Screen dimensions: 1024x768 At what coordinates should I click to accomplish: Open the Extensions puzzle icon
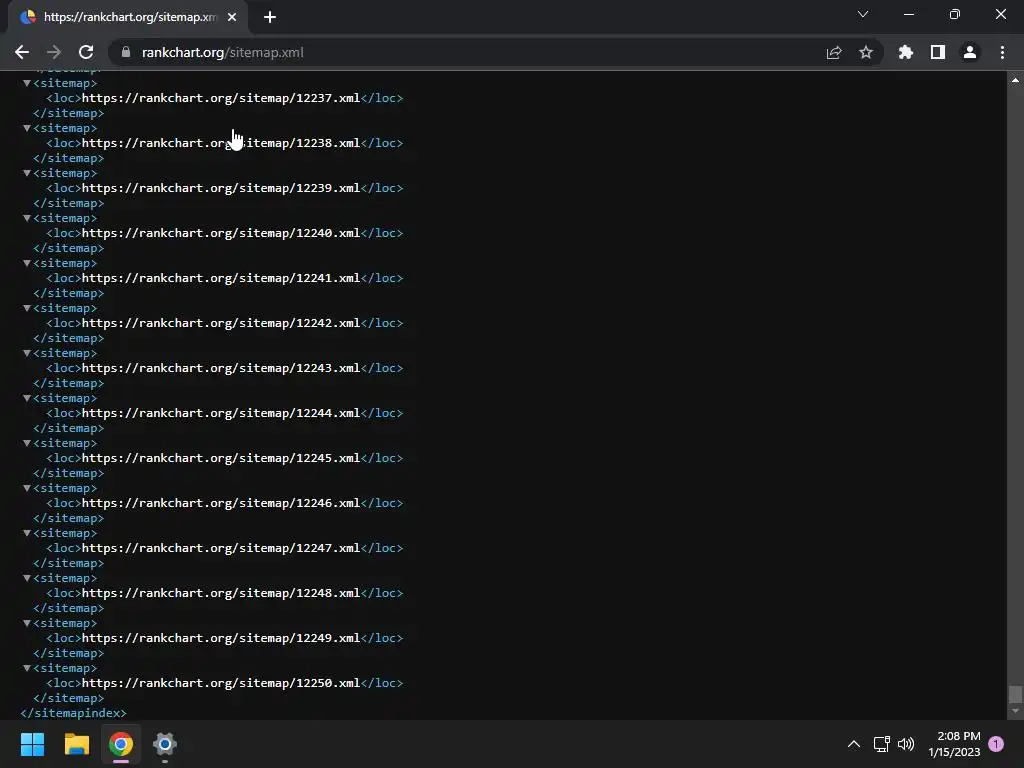(x=906, y=52)
